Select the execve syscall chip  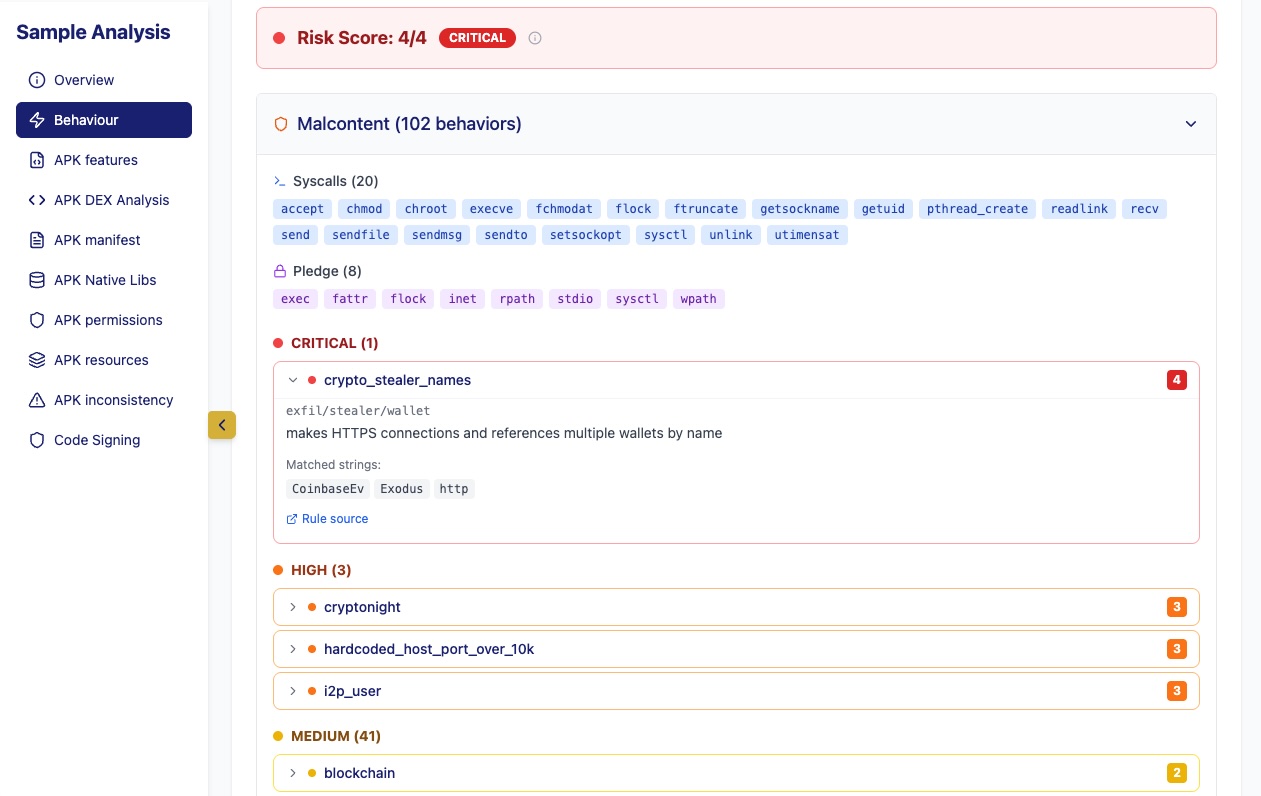click(491, 209)
